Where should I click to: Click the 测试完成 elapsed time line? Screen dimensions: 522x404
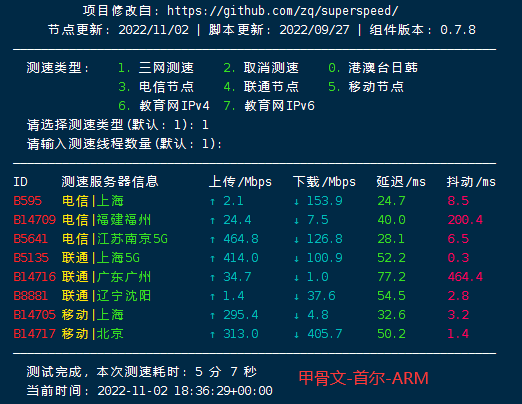tap(142, 372)
